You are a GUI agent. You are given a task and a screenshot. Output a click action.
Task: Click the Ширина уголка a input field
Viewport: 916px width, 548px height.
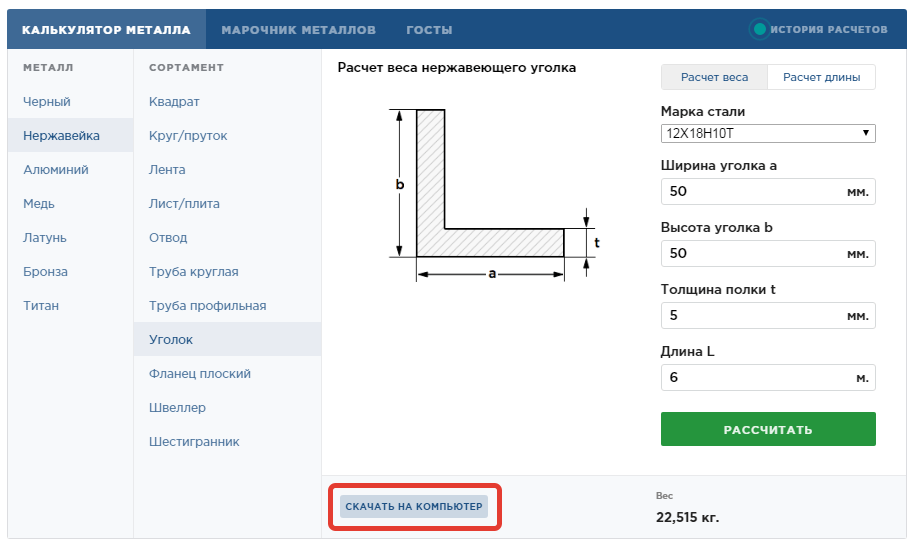click(768, 192)
